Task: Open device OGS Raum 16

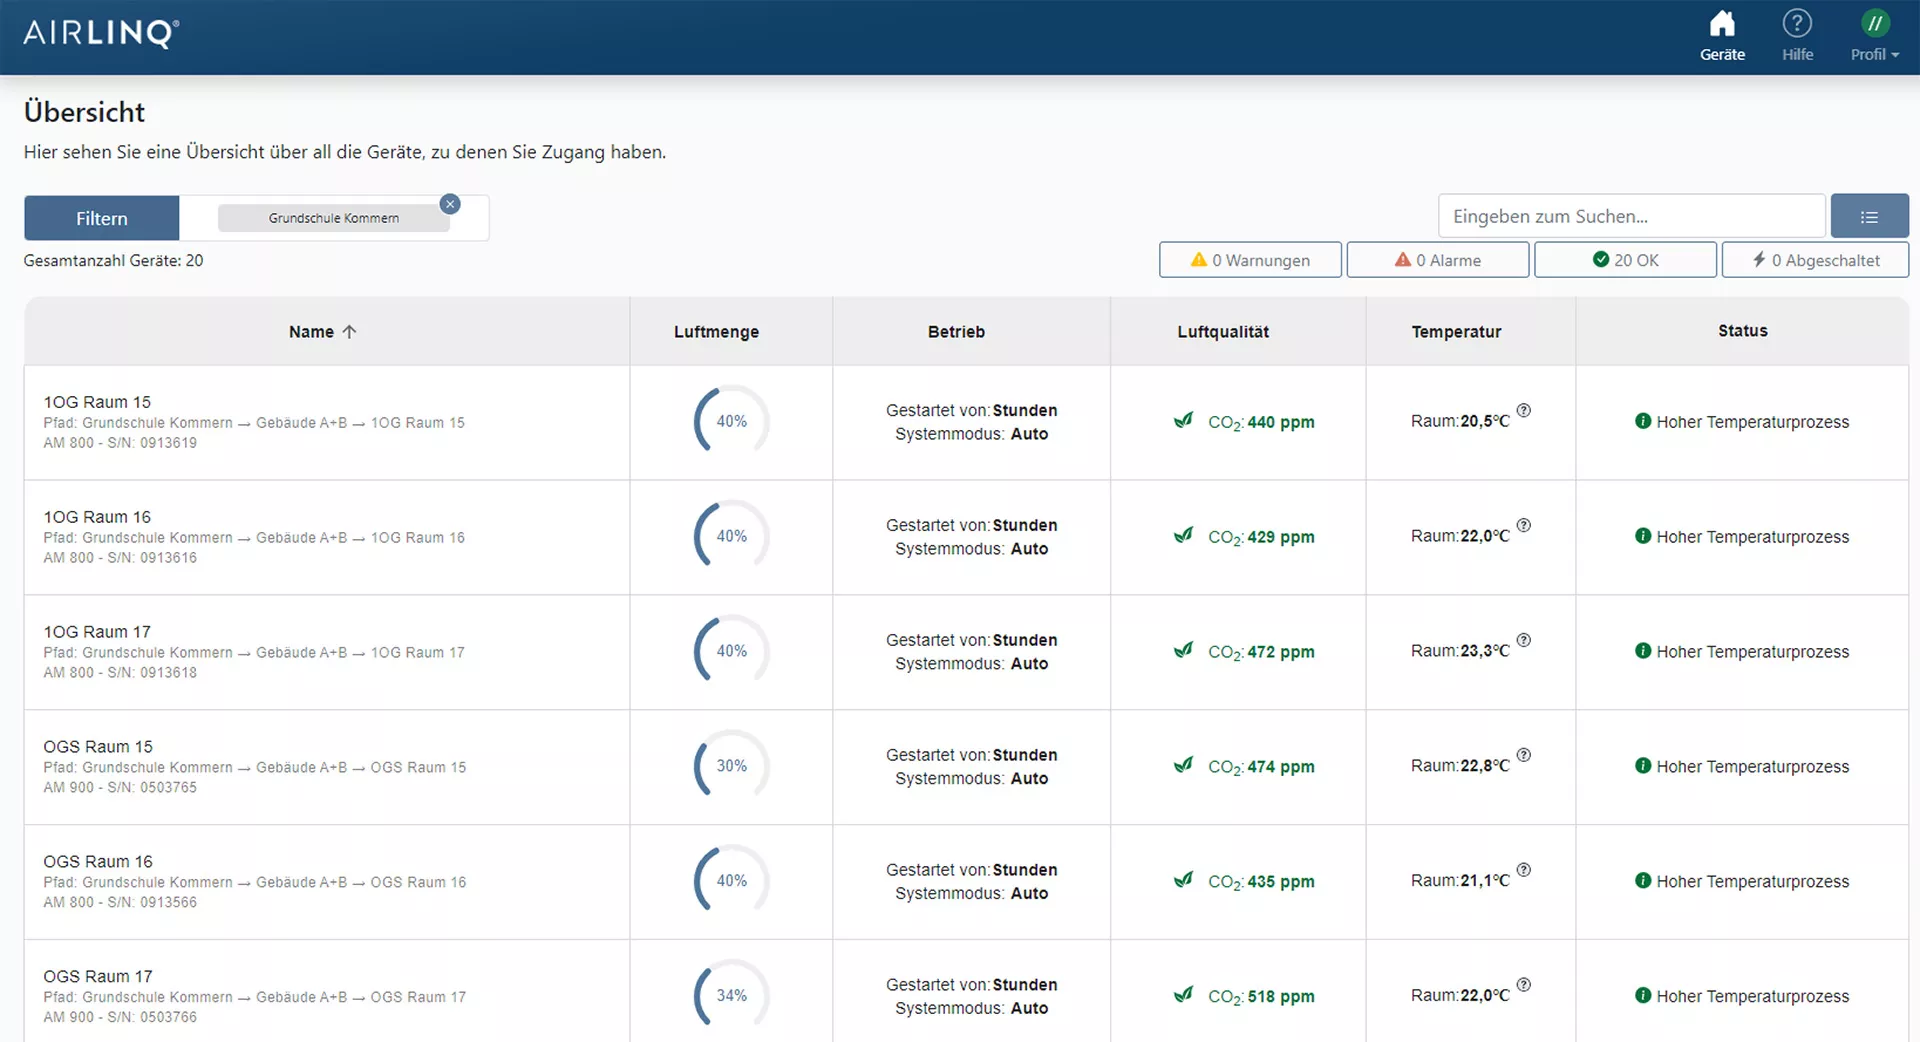Action: click(x=98, y=862)
